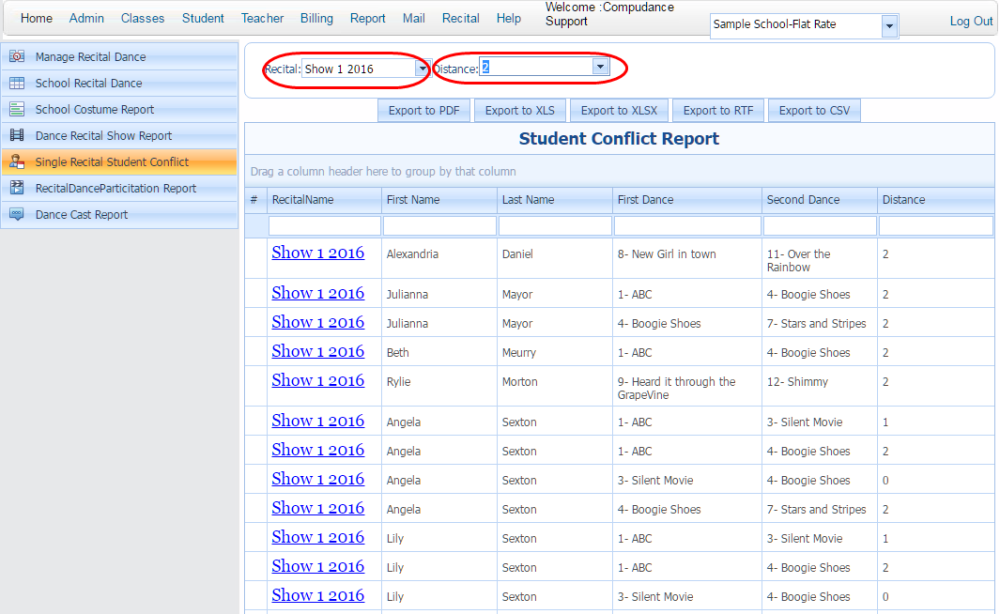This screenshot has width=1000, height=614.
Task: Open the Recital menu
Action: pyautogui.click(x=460, y=18)
